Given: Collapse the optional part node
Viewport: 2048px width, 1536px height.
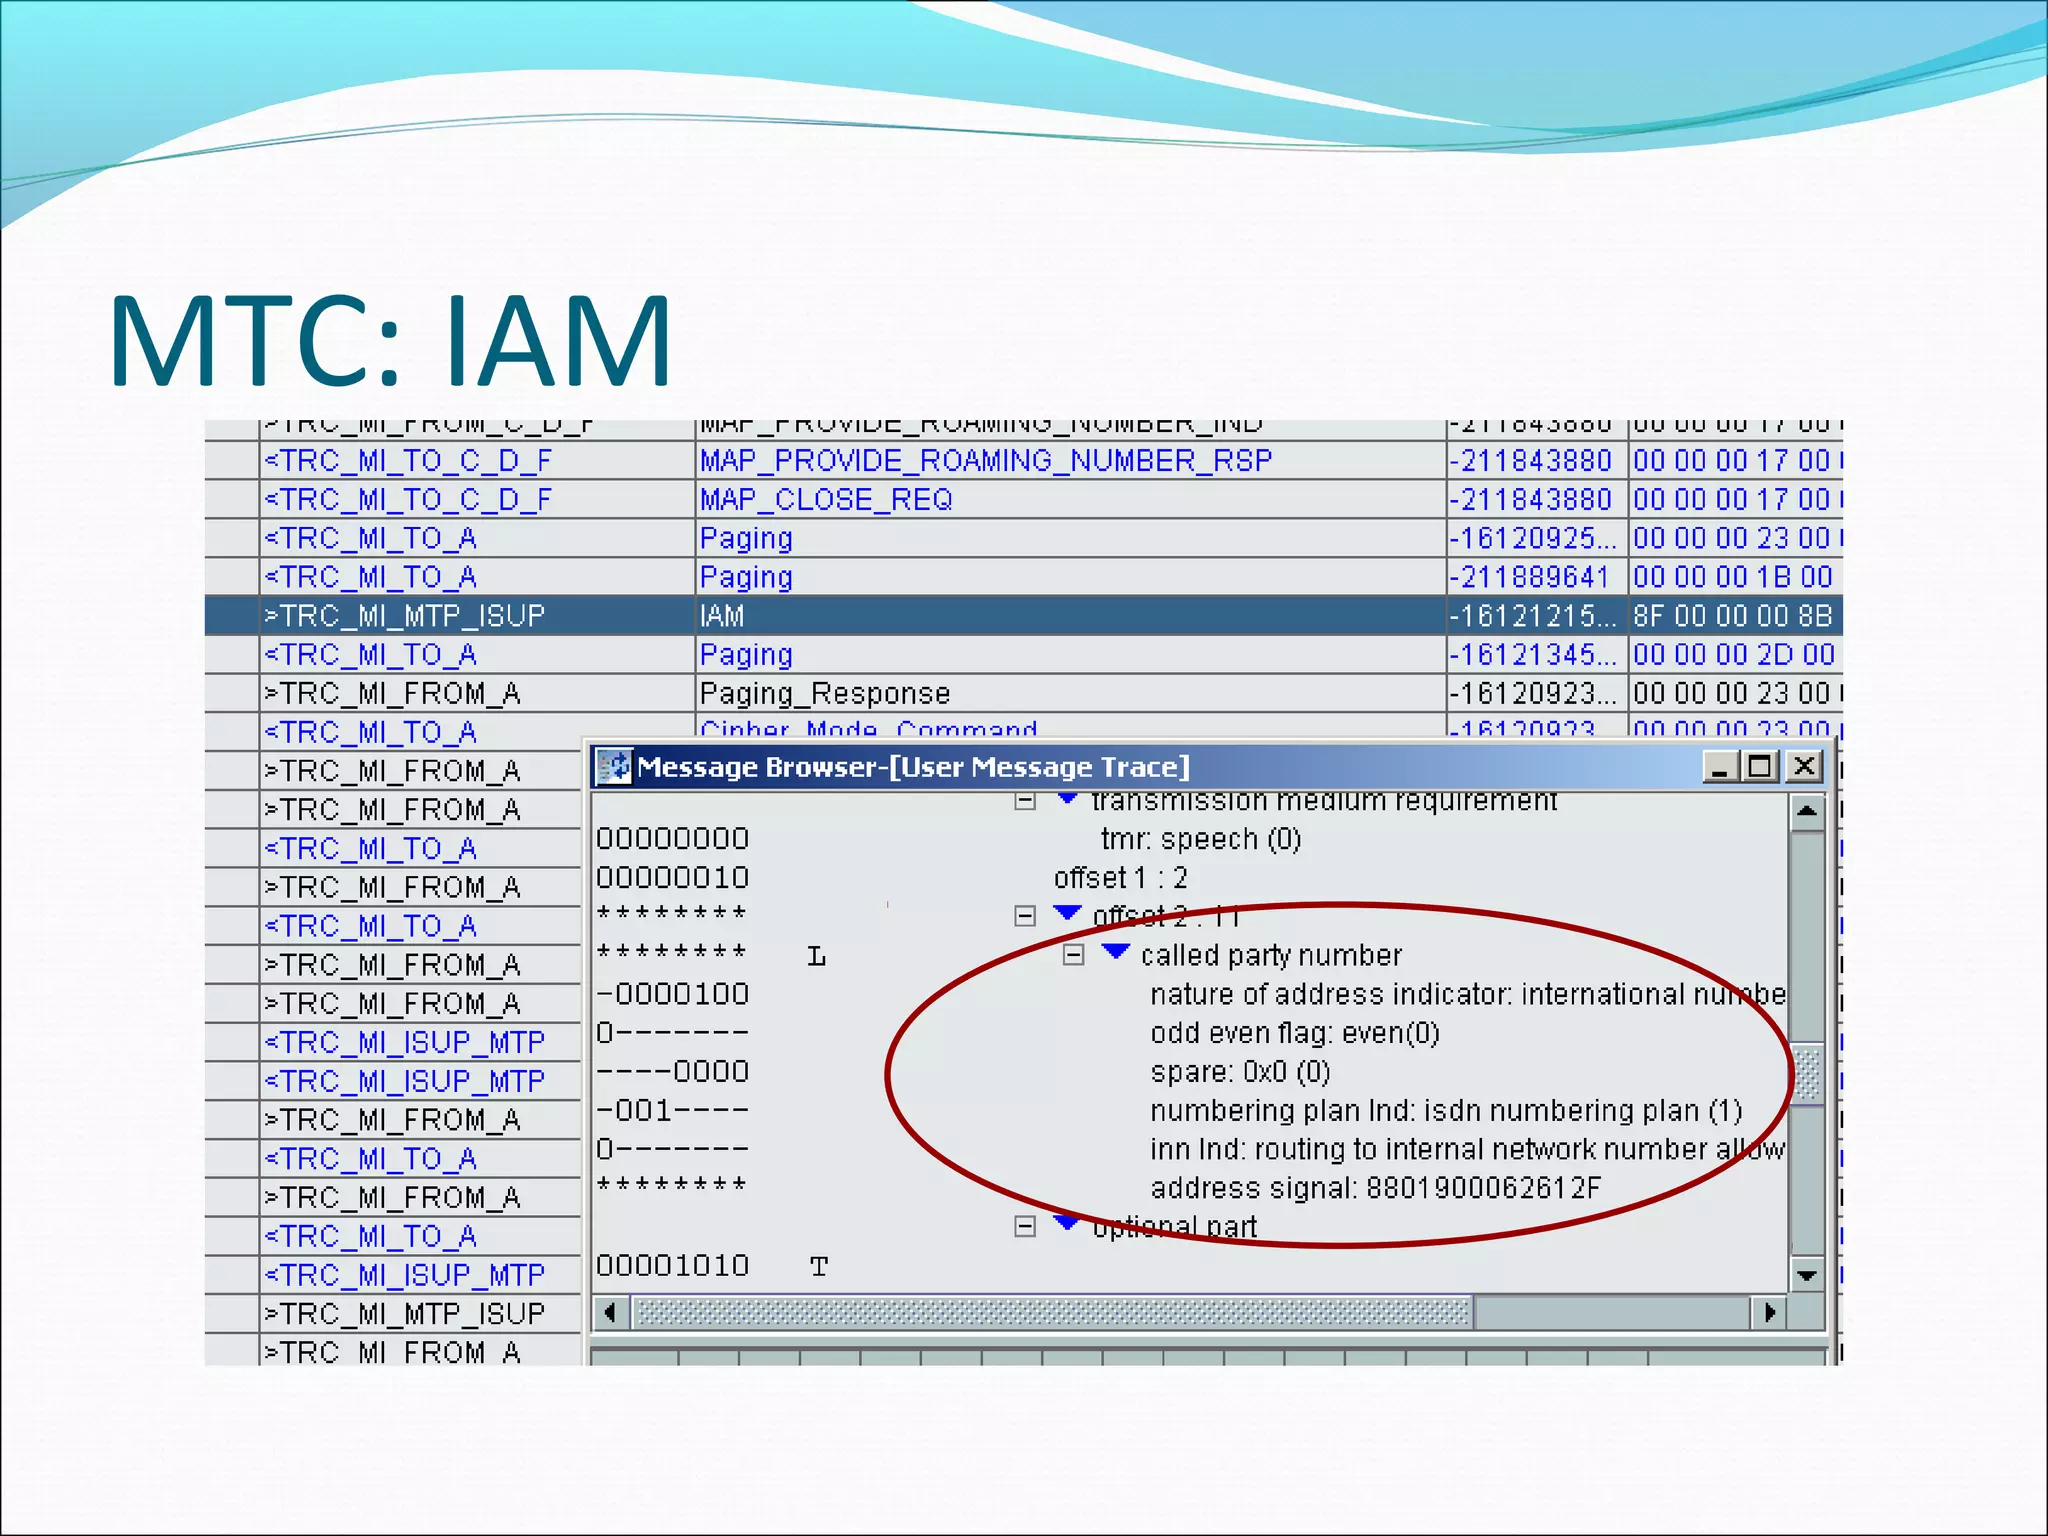Looking at the screenshot, I should click(x=1025, y=1226).
